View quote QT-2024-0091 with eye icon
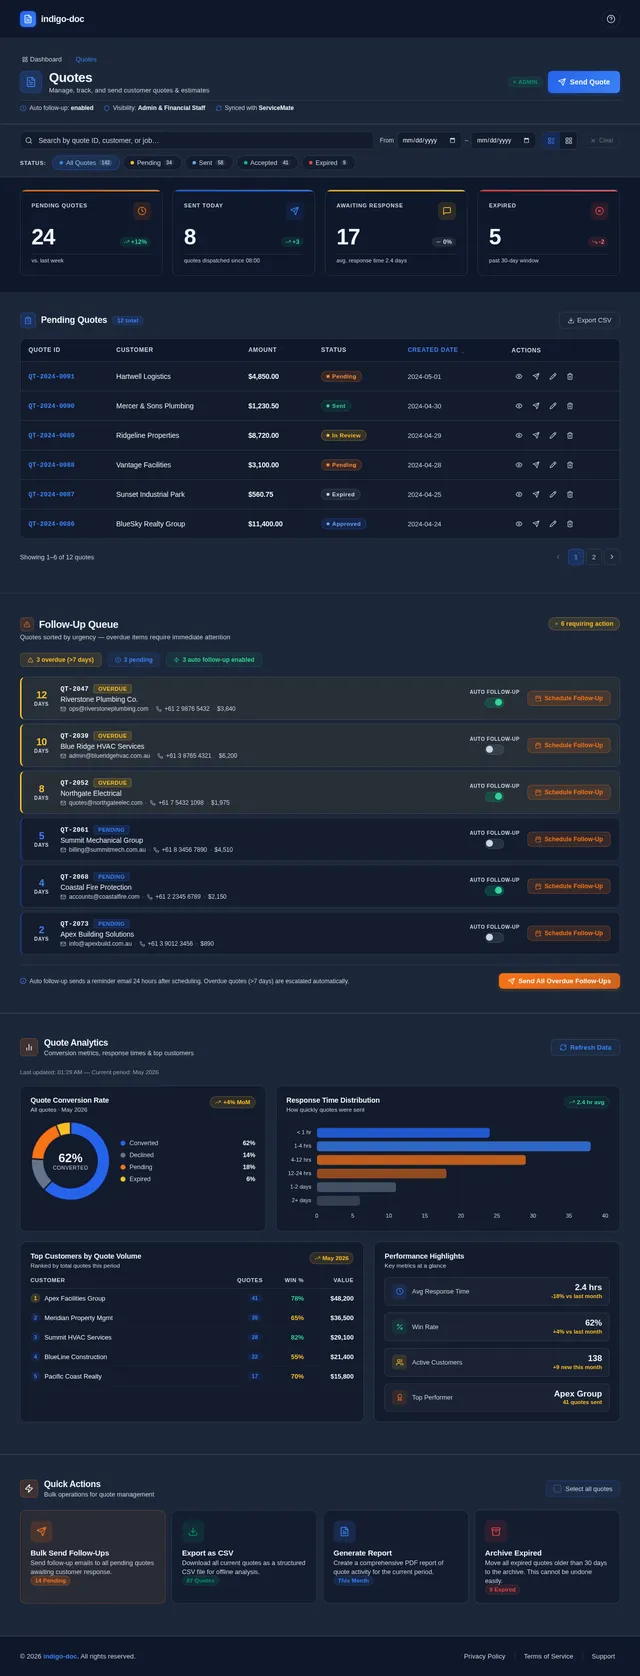The height and width of the screenshot is (1676, 640). (x=519, y=377)
